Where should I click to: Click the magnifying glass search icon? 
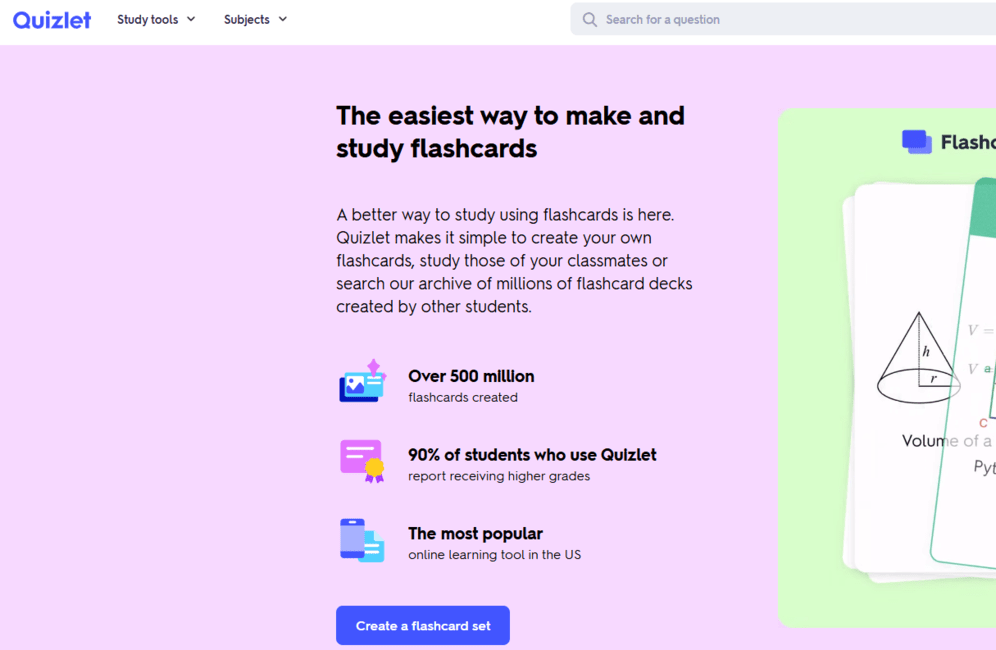click(x=590, y=19)
